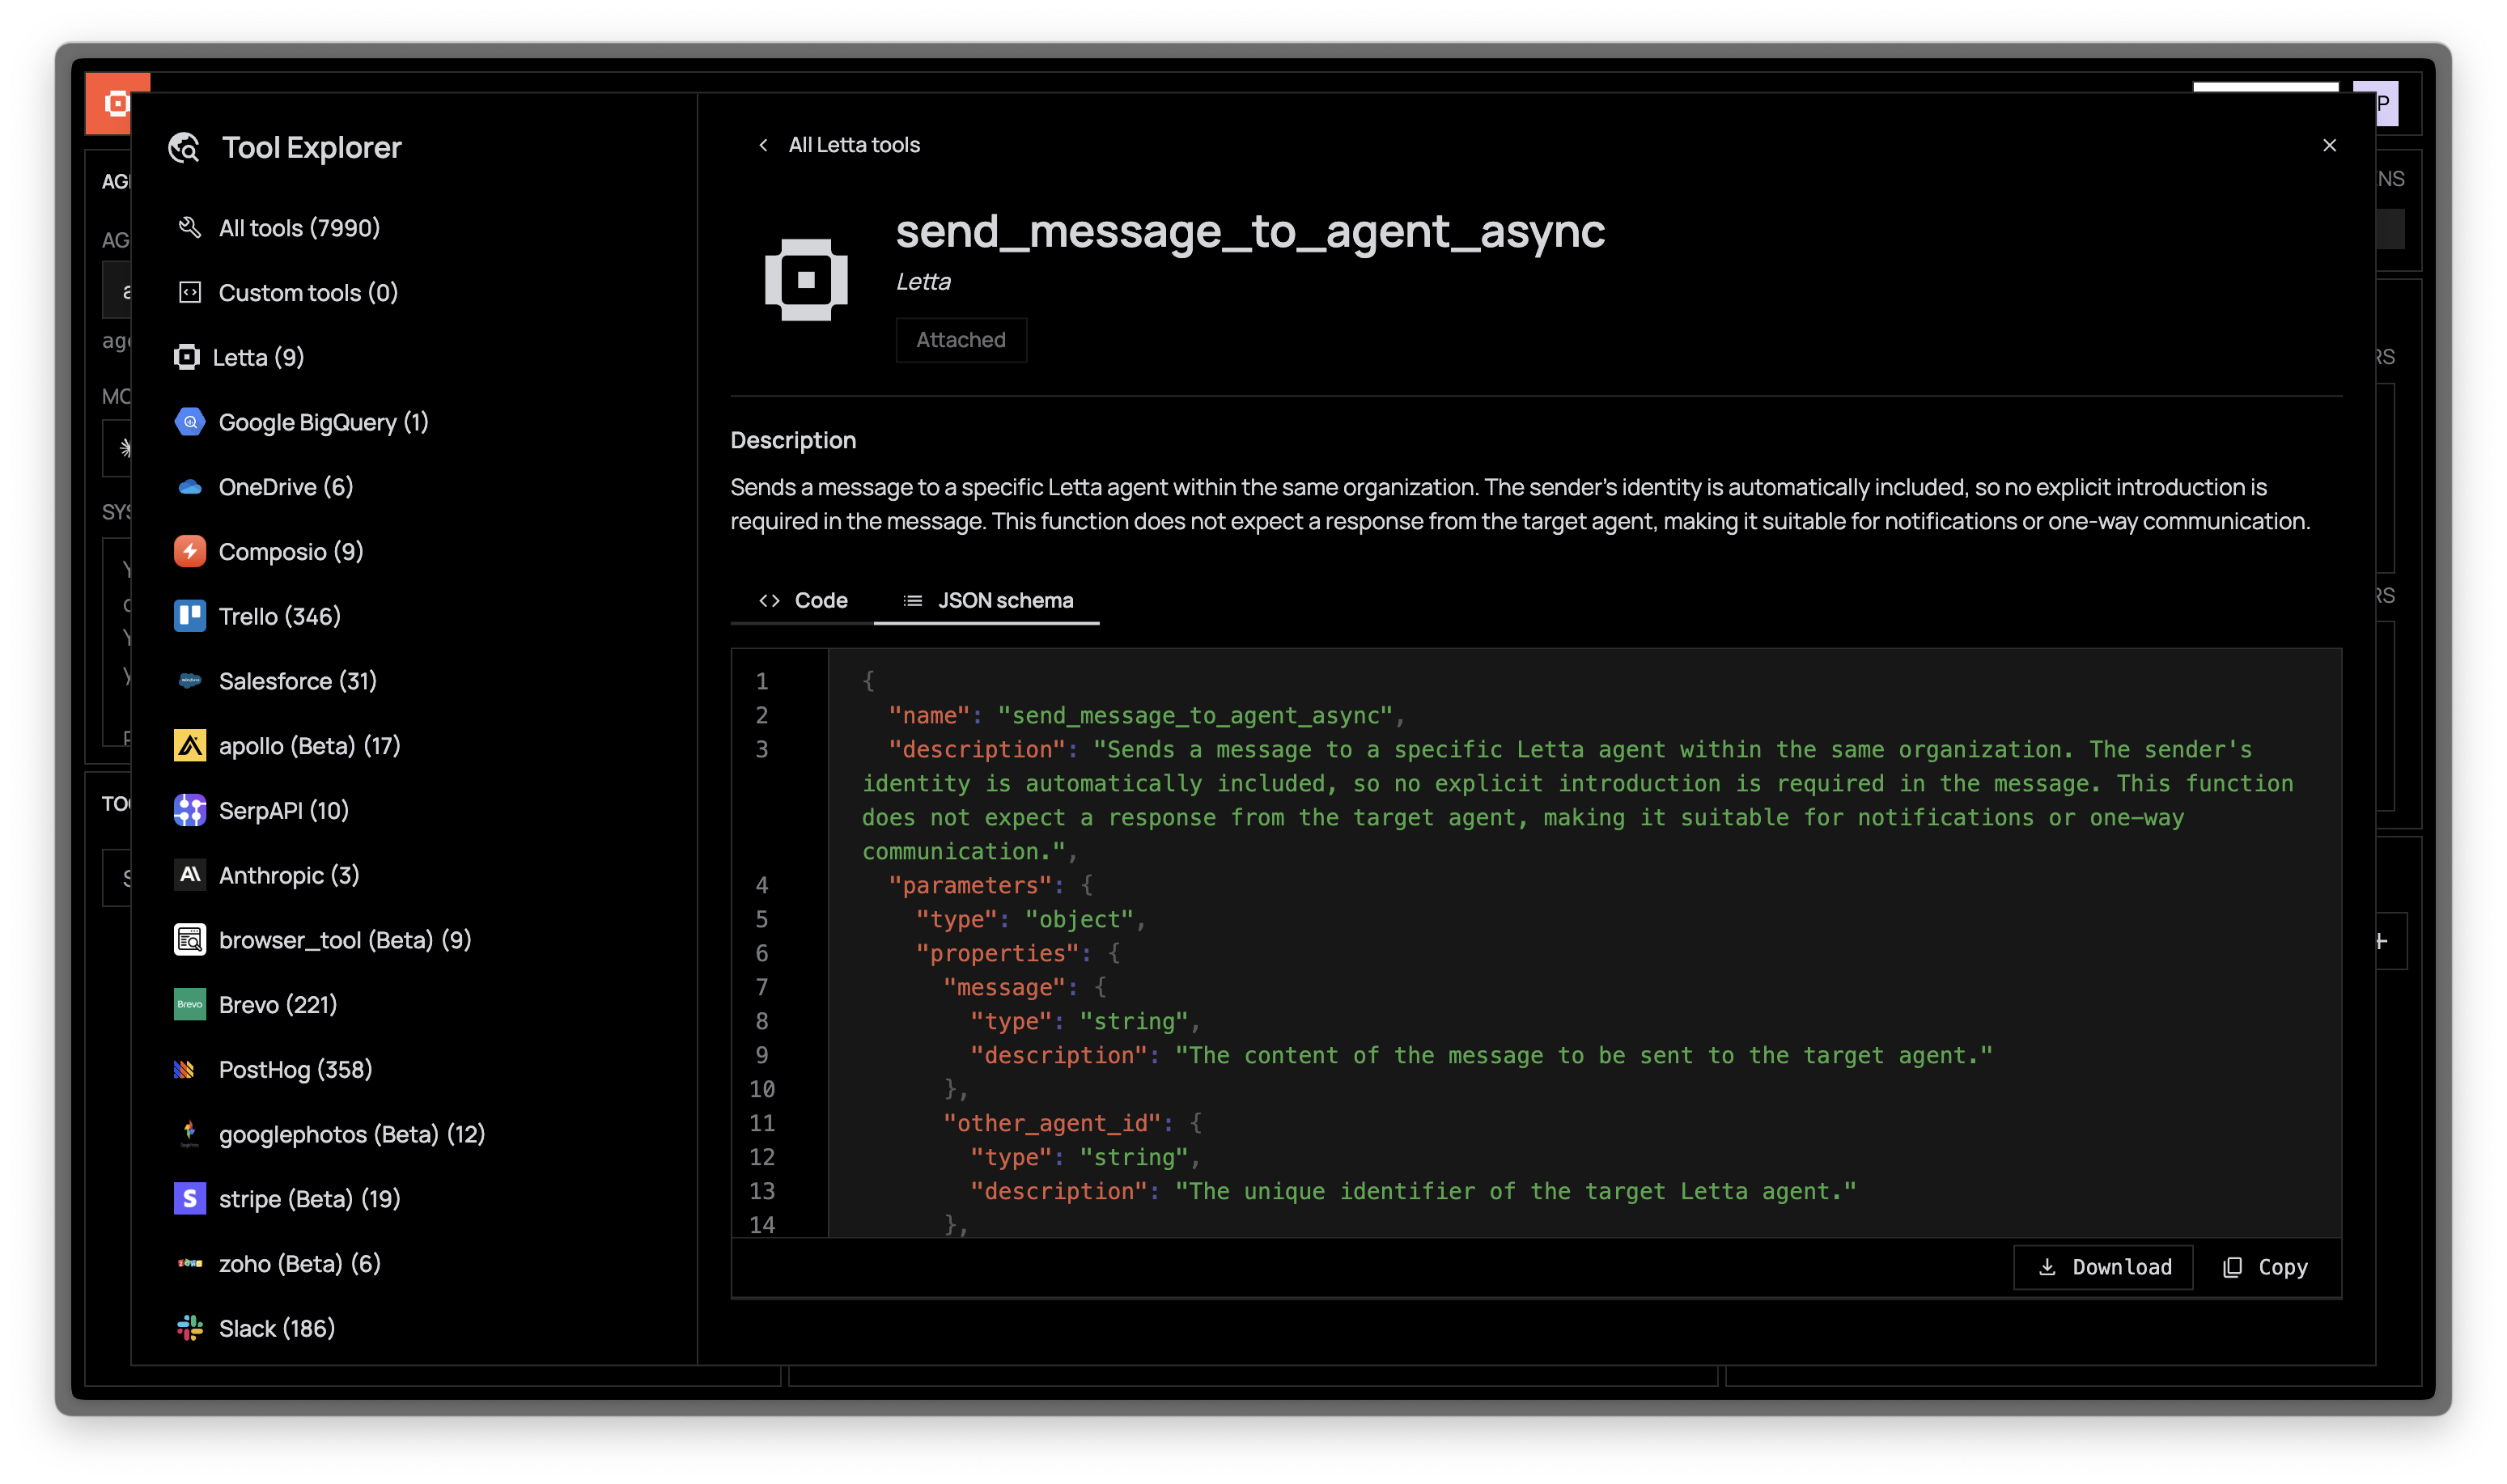Select the Salesforce (31) entry
This screenshot has width=2507, height=1484.
click(x=297, y=681)
